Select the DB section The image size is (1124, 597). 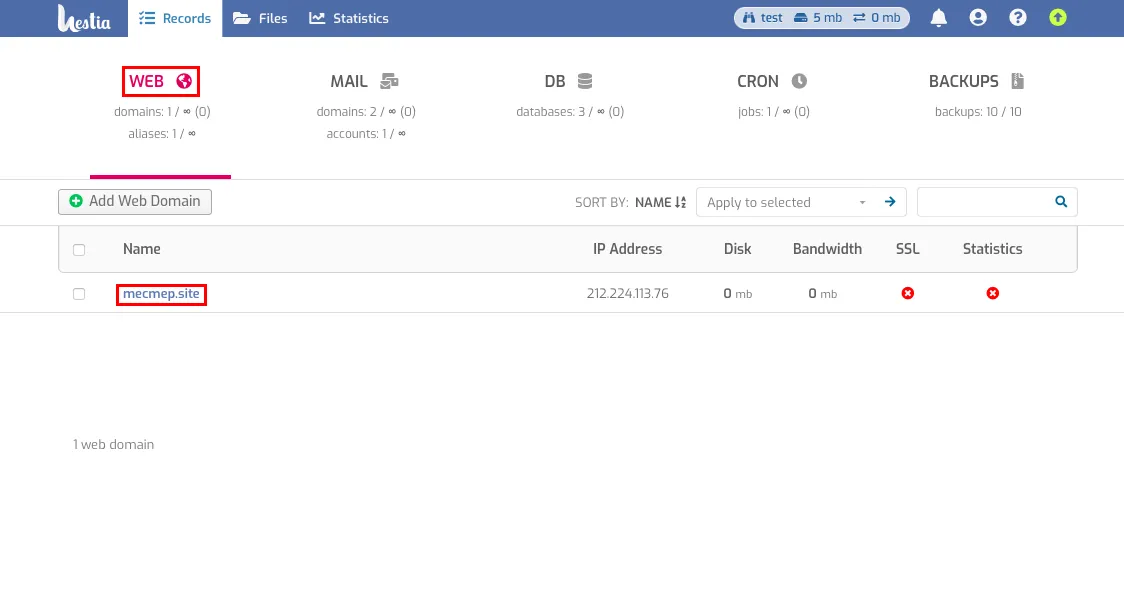(x=569, y=82)
